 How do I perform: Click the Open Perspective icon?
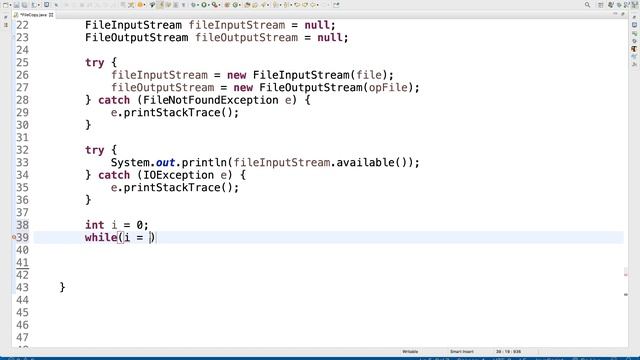pyautogui.click(x=601, y=5)
